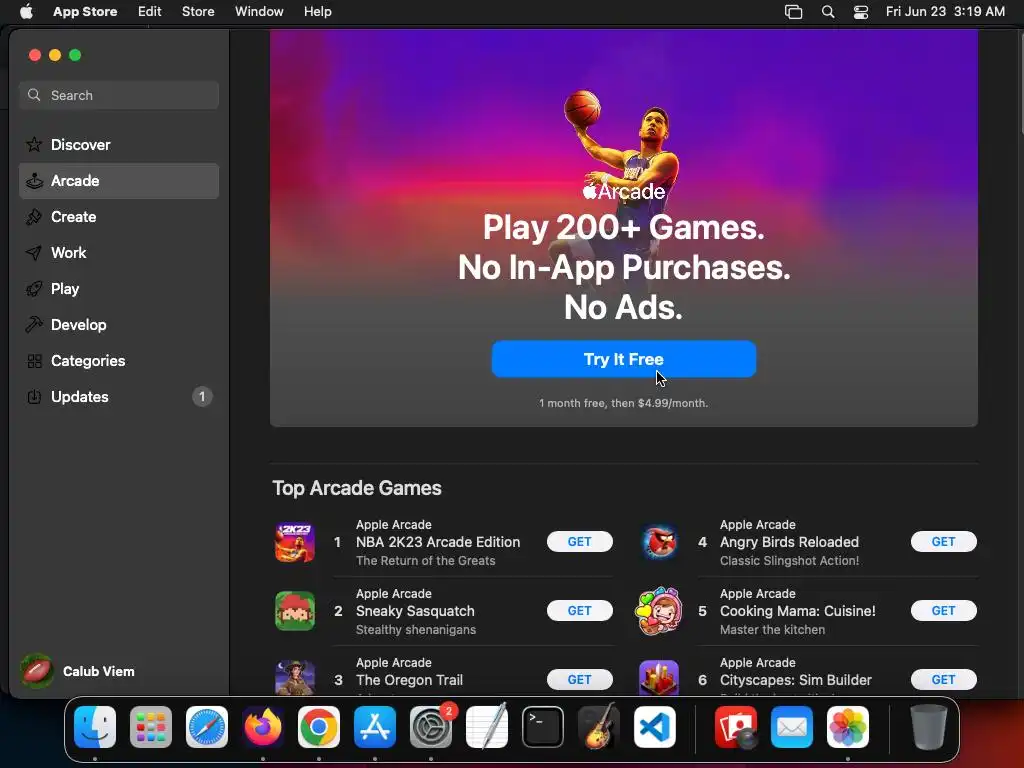Open the Work section in sidebar

(x=119, y=253)
